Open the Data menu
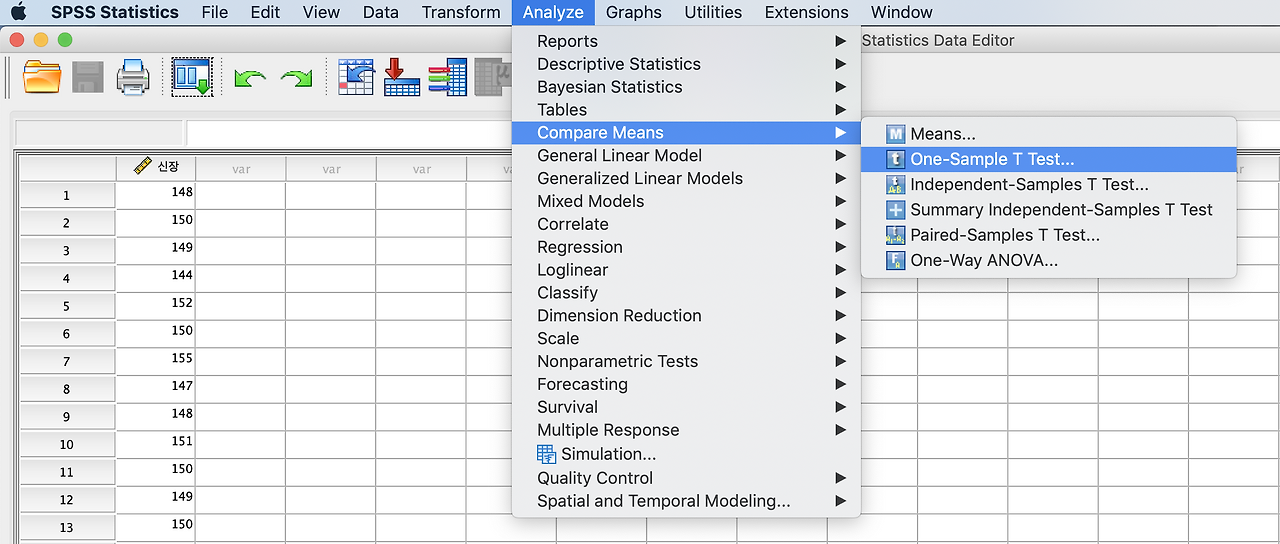1280x544 pixels. point(380,12)
